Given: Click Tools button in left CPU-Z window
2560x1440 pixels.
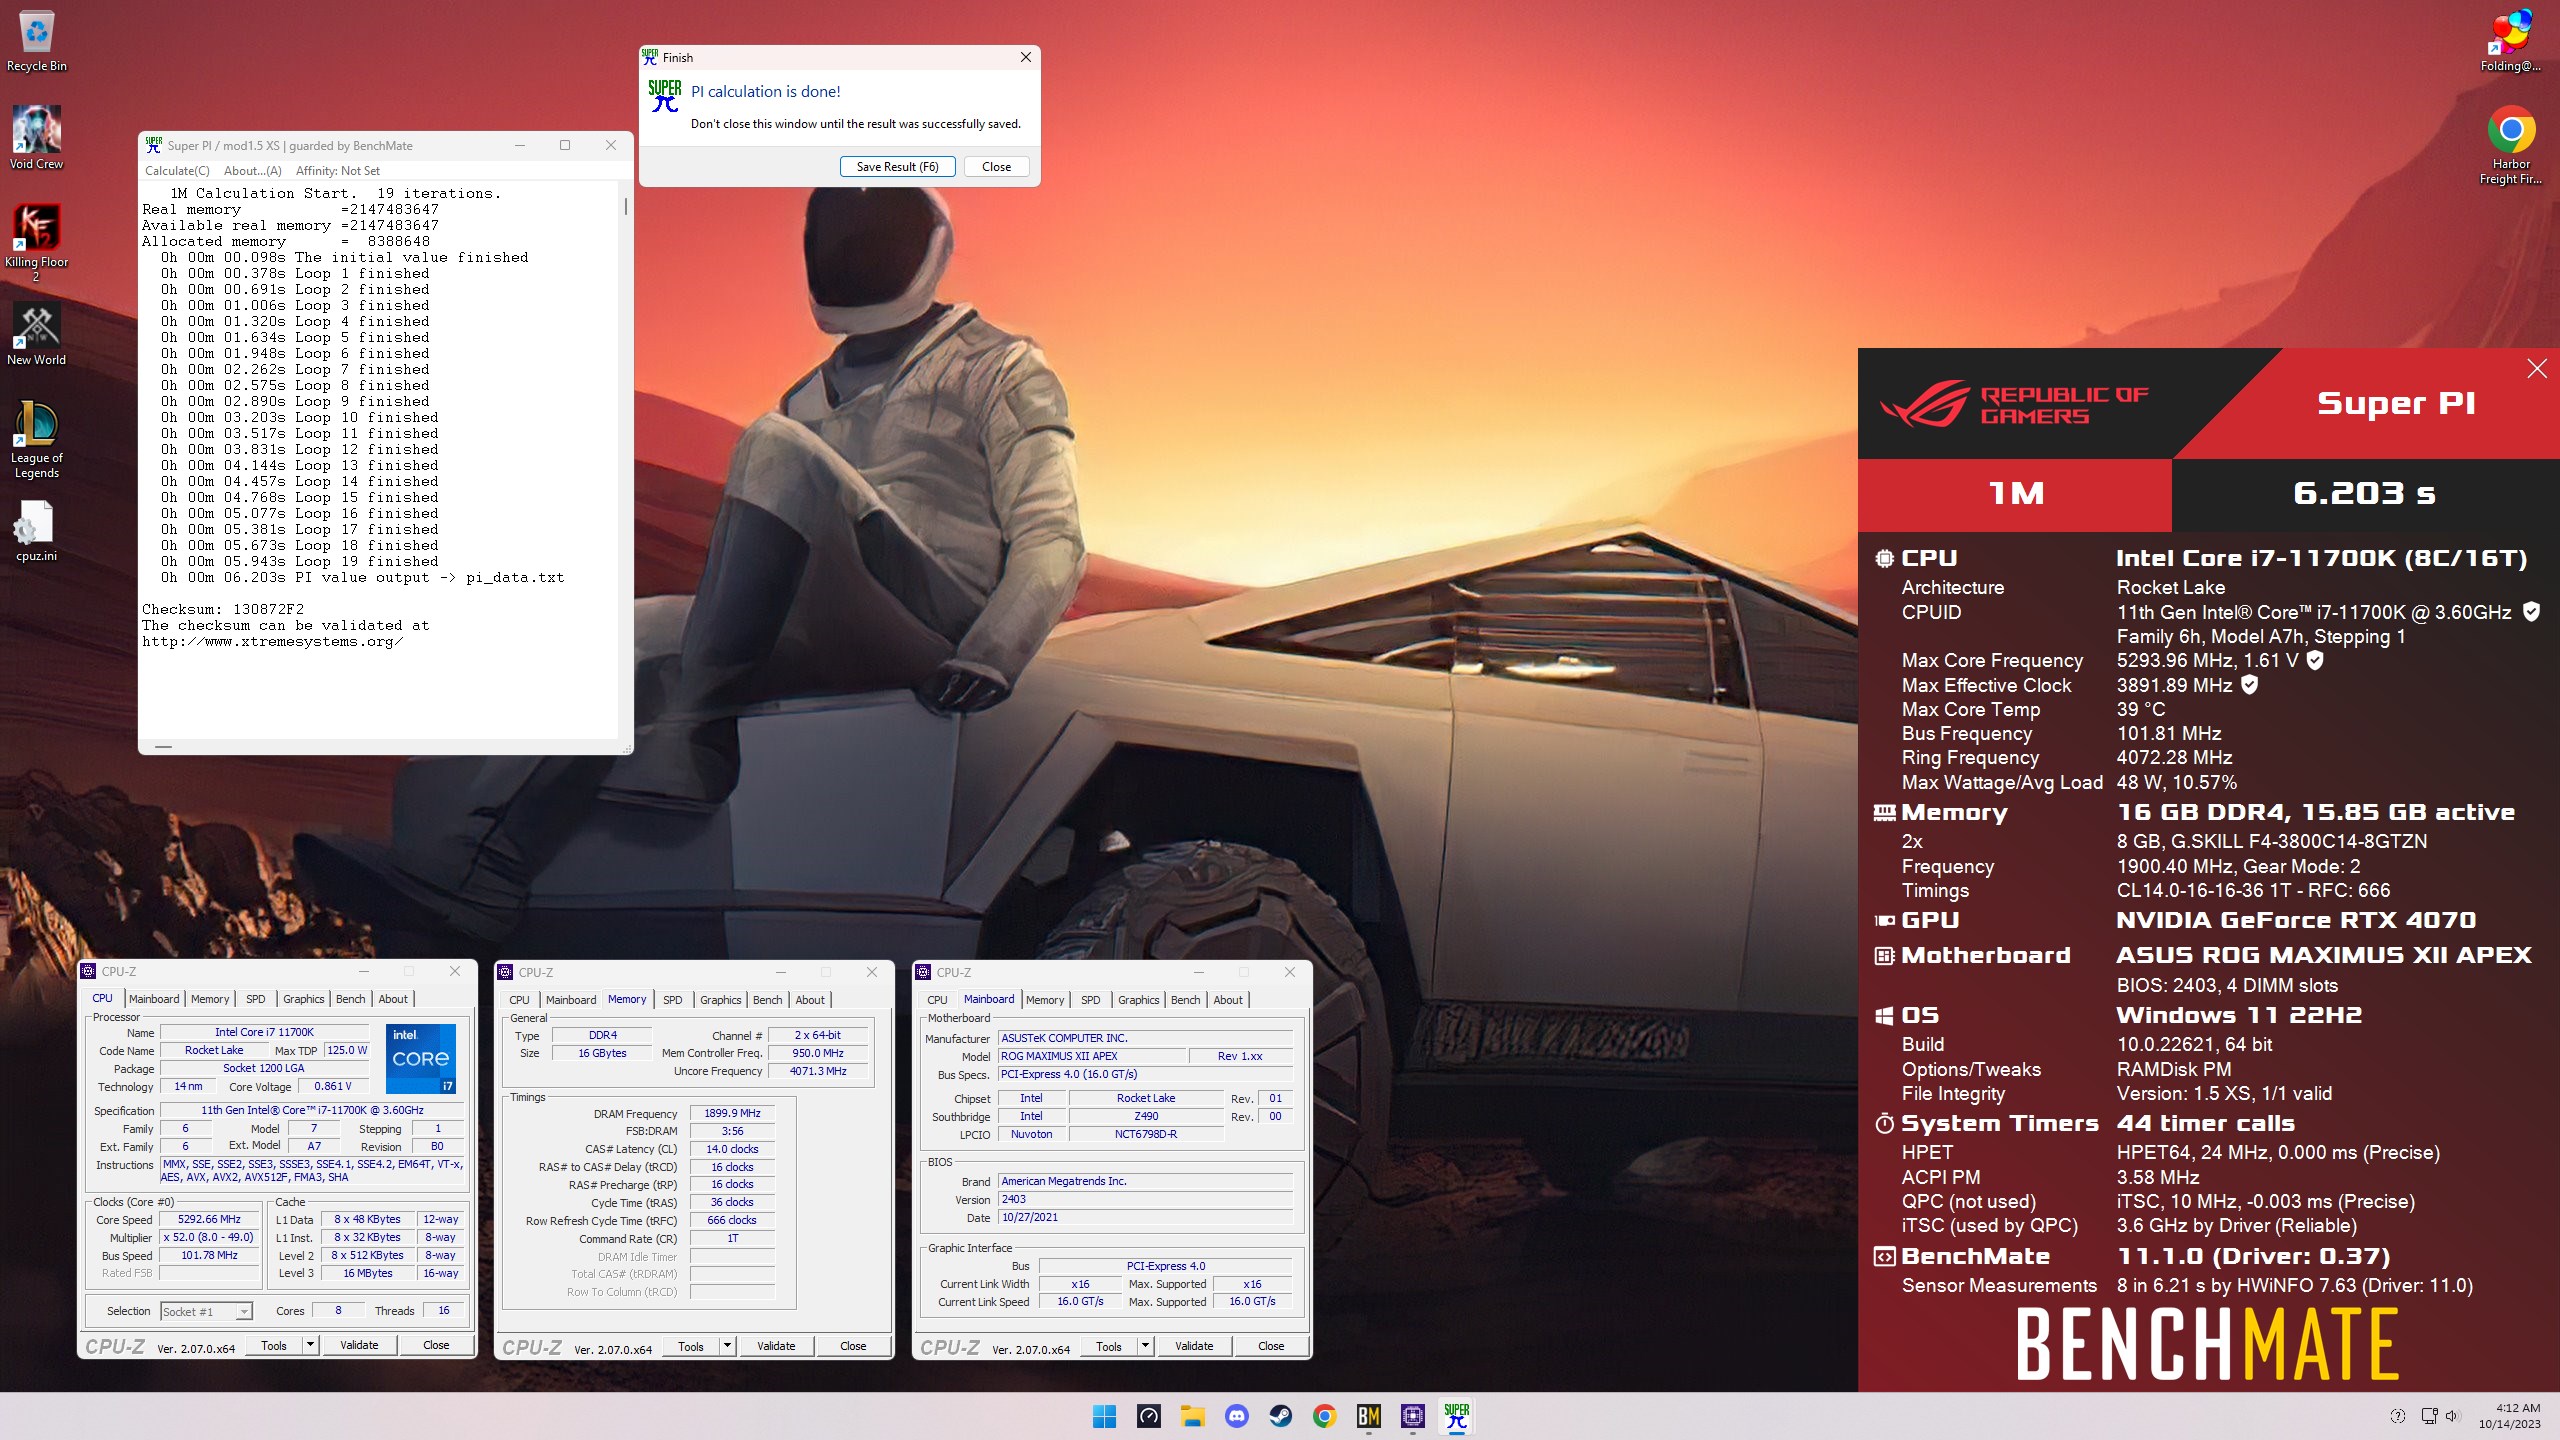Looking at the screenshot, I should (x=274, y=1345).
